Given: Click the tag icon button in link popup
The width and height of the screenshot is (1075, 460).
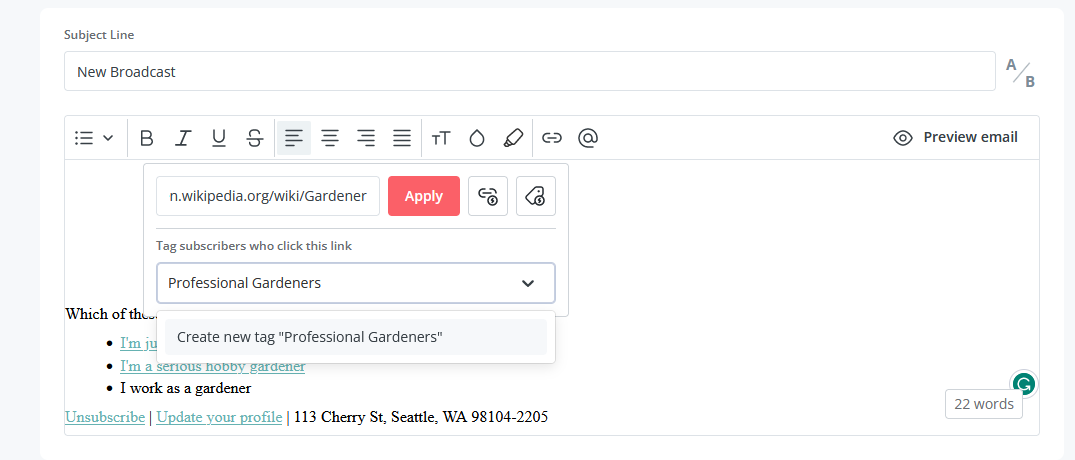Looking at the screenshot, I should pos(536,196).
